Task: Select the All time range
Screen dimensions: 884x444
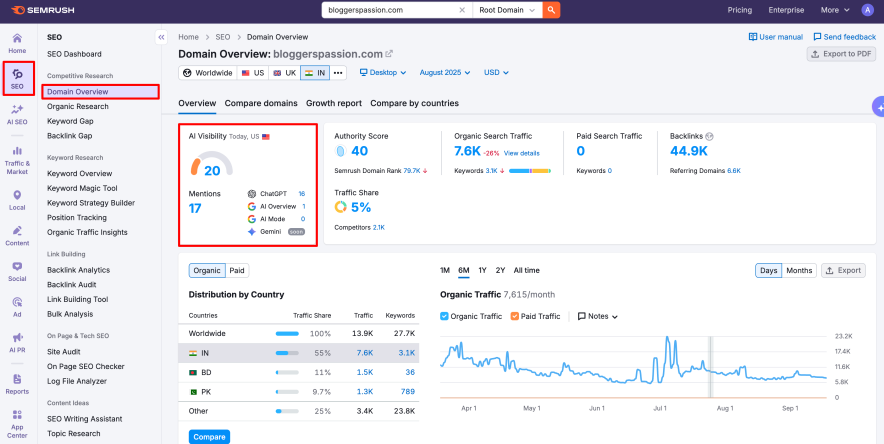Action: point(527,270)
